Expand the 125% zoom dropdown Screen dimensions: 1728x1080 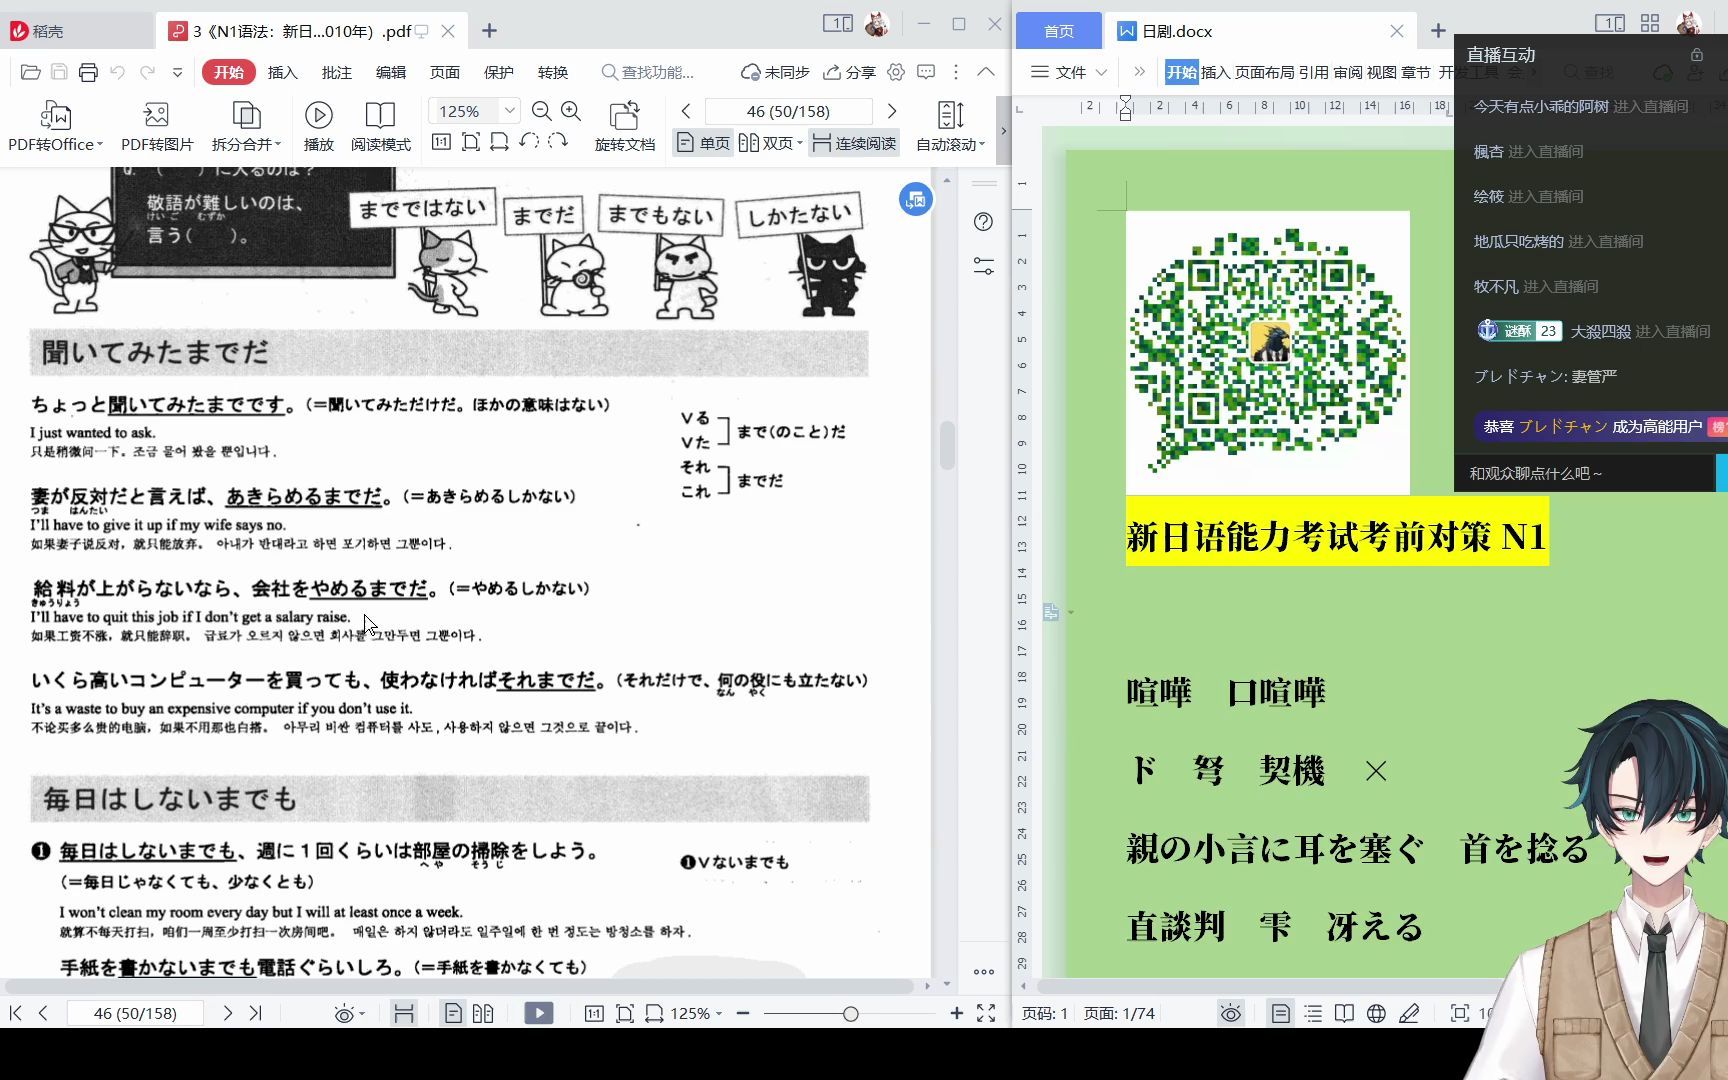[509, 111]
